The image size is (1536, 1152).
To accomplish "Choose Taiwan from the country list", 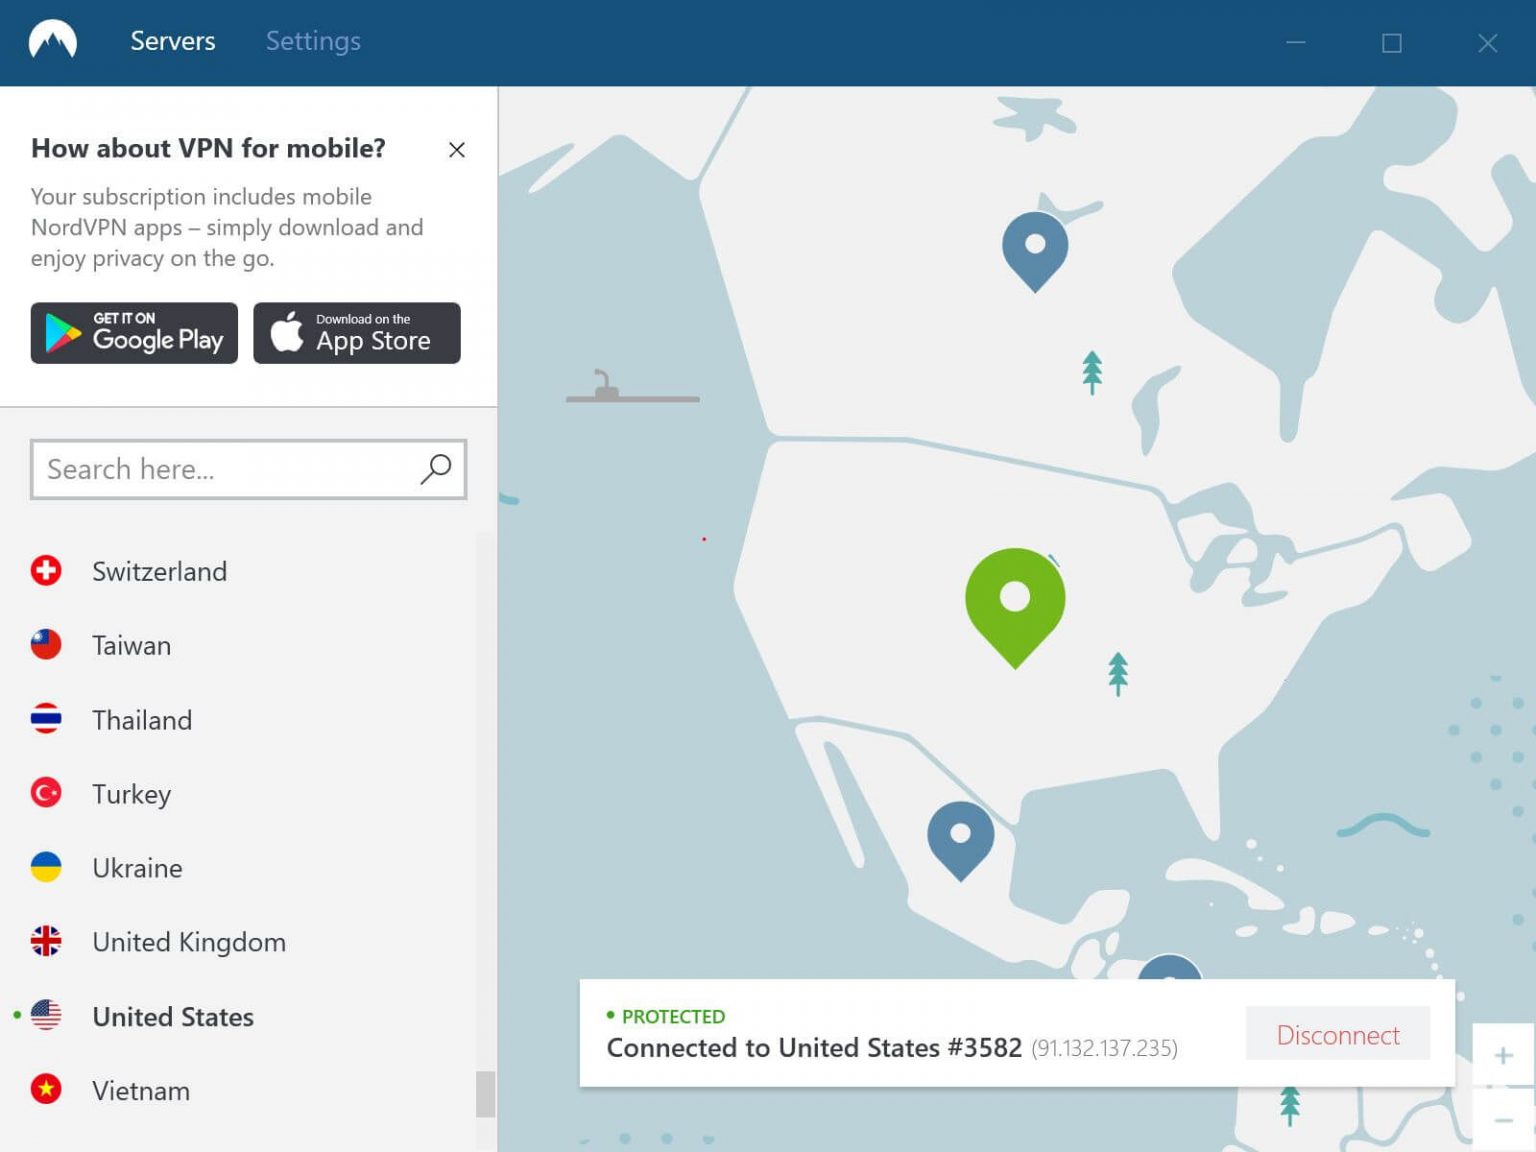I will click(x=131, y=646).
